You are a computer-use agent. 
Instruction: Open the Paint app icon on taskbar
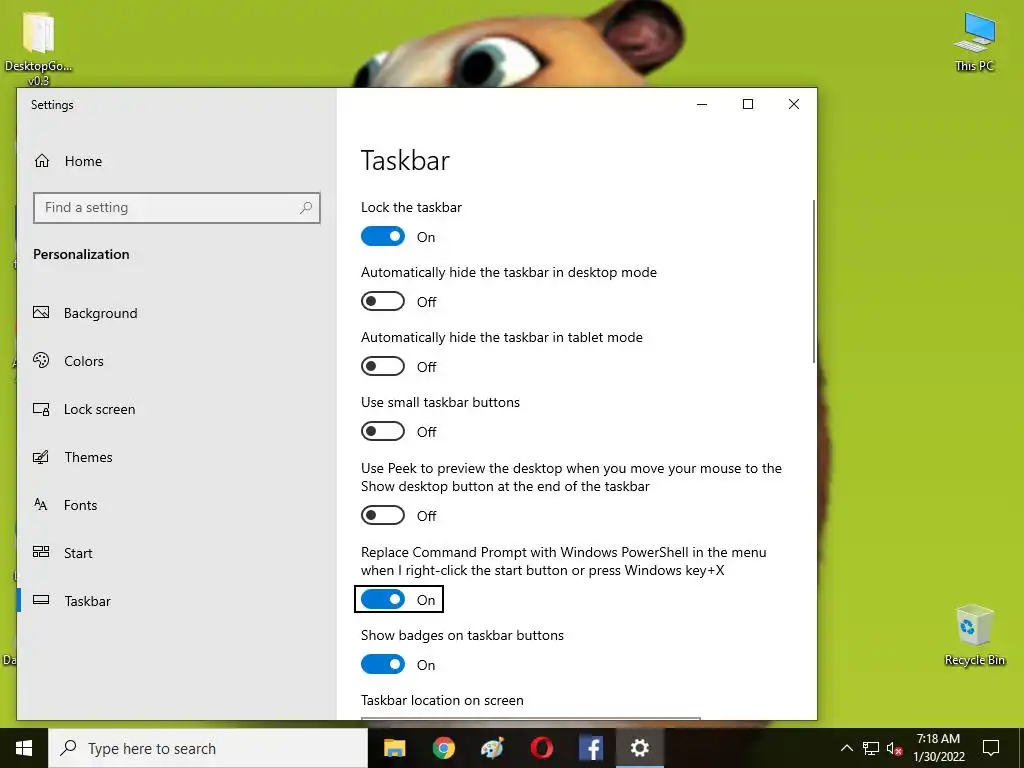[492, 748]
